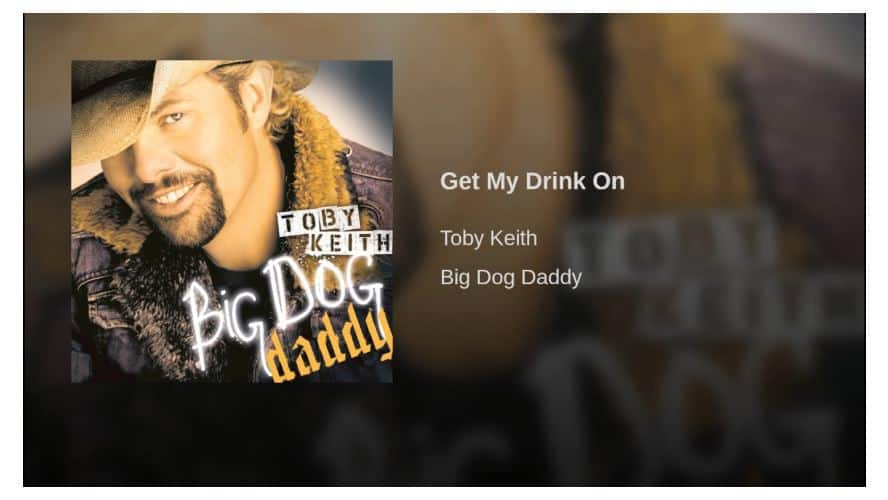Select the song title Get My Drink On
The height and width of the screenshot is (500, 888).
(532, 181)
